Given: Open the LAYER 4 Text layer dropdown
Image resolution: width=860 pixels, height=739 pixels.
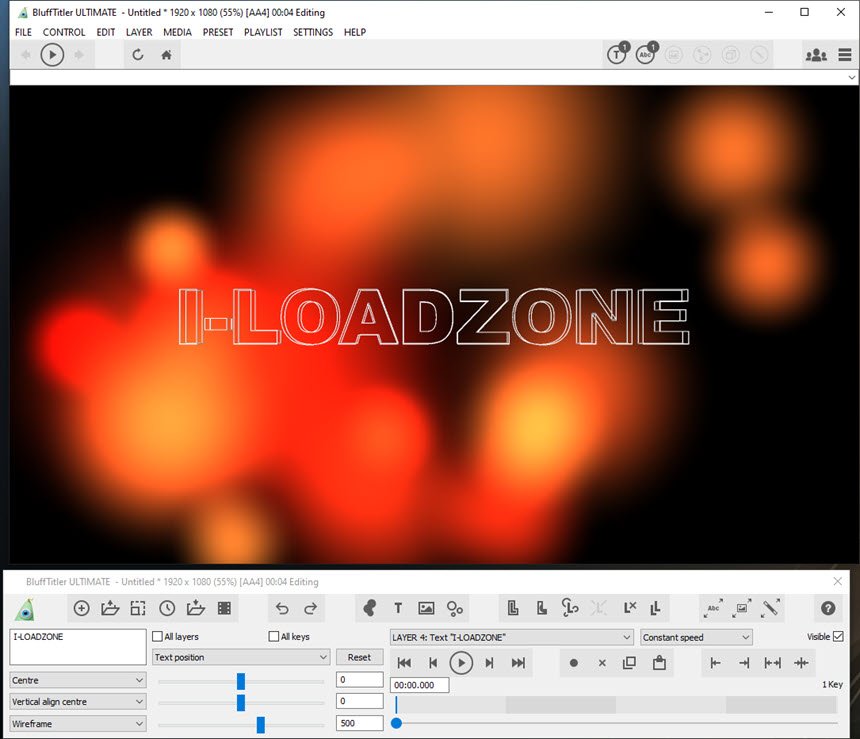Looking at the screenshot, I should tap(512, 638).
